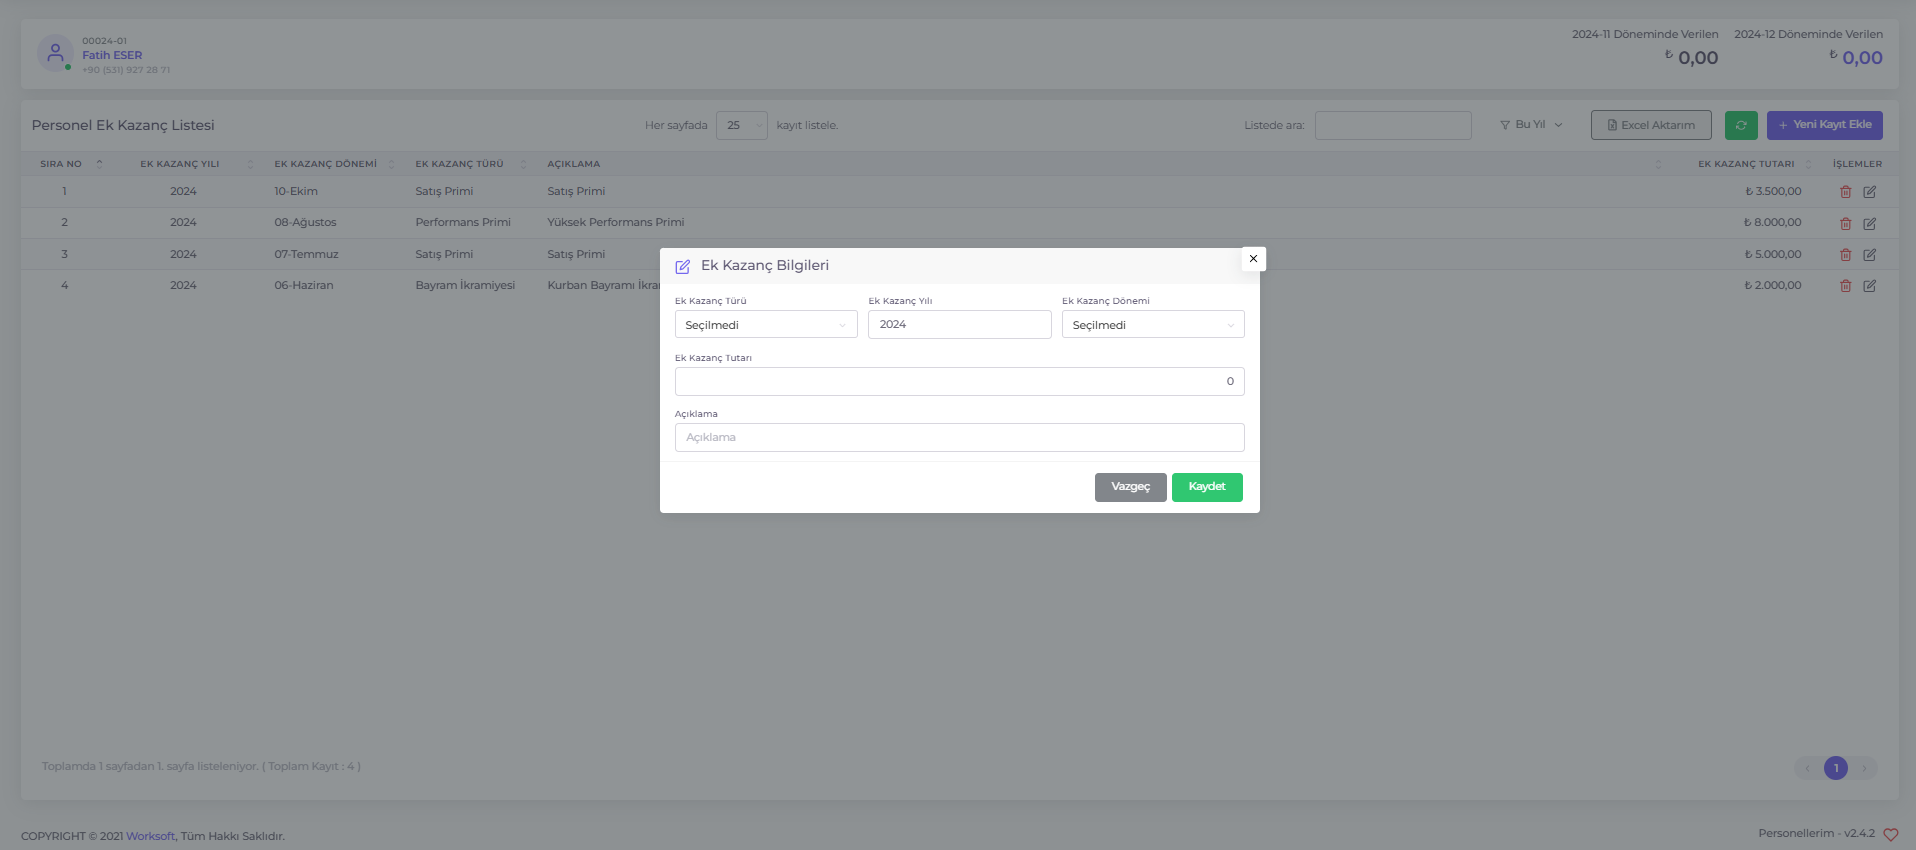The width and height of the screenshot is (1916, 850).
Task: Click the Personel Ek Kazanç Listesi heading
Action: 123,125
